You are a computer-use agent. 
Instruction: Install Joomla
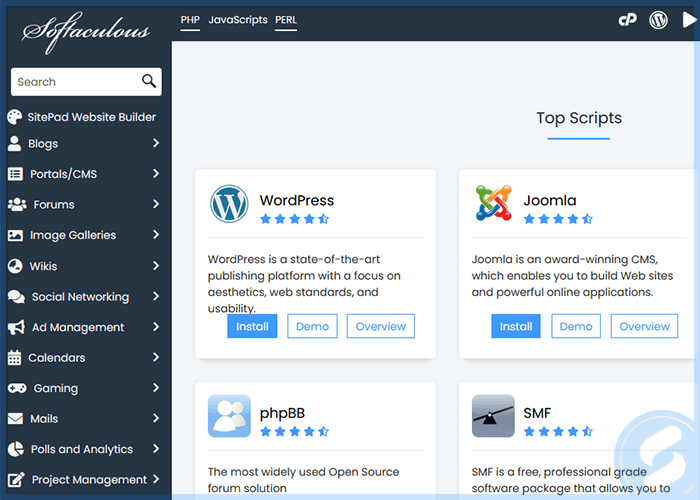point(516,326)
